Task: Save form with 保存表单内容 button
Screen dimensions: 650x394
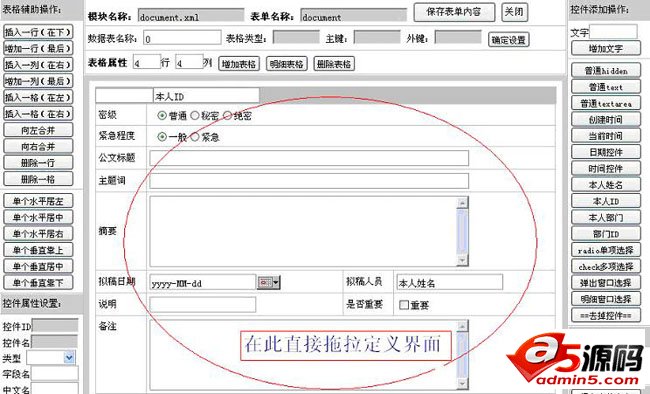Action: pyautogui.click(x=454, y=12)
